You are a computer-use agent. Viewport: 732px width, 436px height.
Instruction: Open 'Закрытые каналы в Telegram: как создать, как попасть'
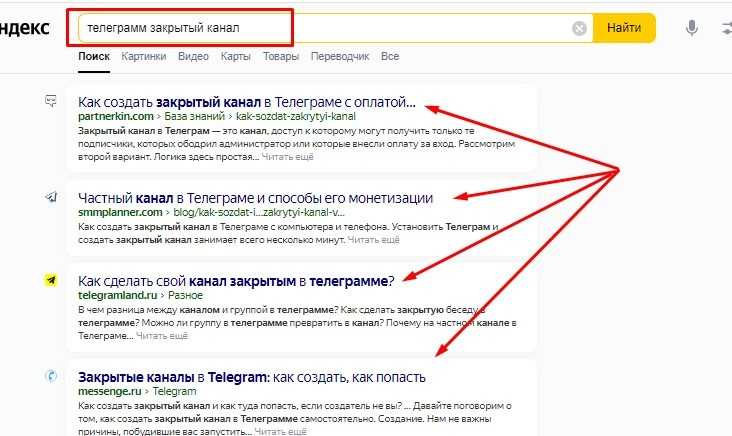[252, 377]
